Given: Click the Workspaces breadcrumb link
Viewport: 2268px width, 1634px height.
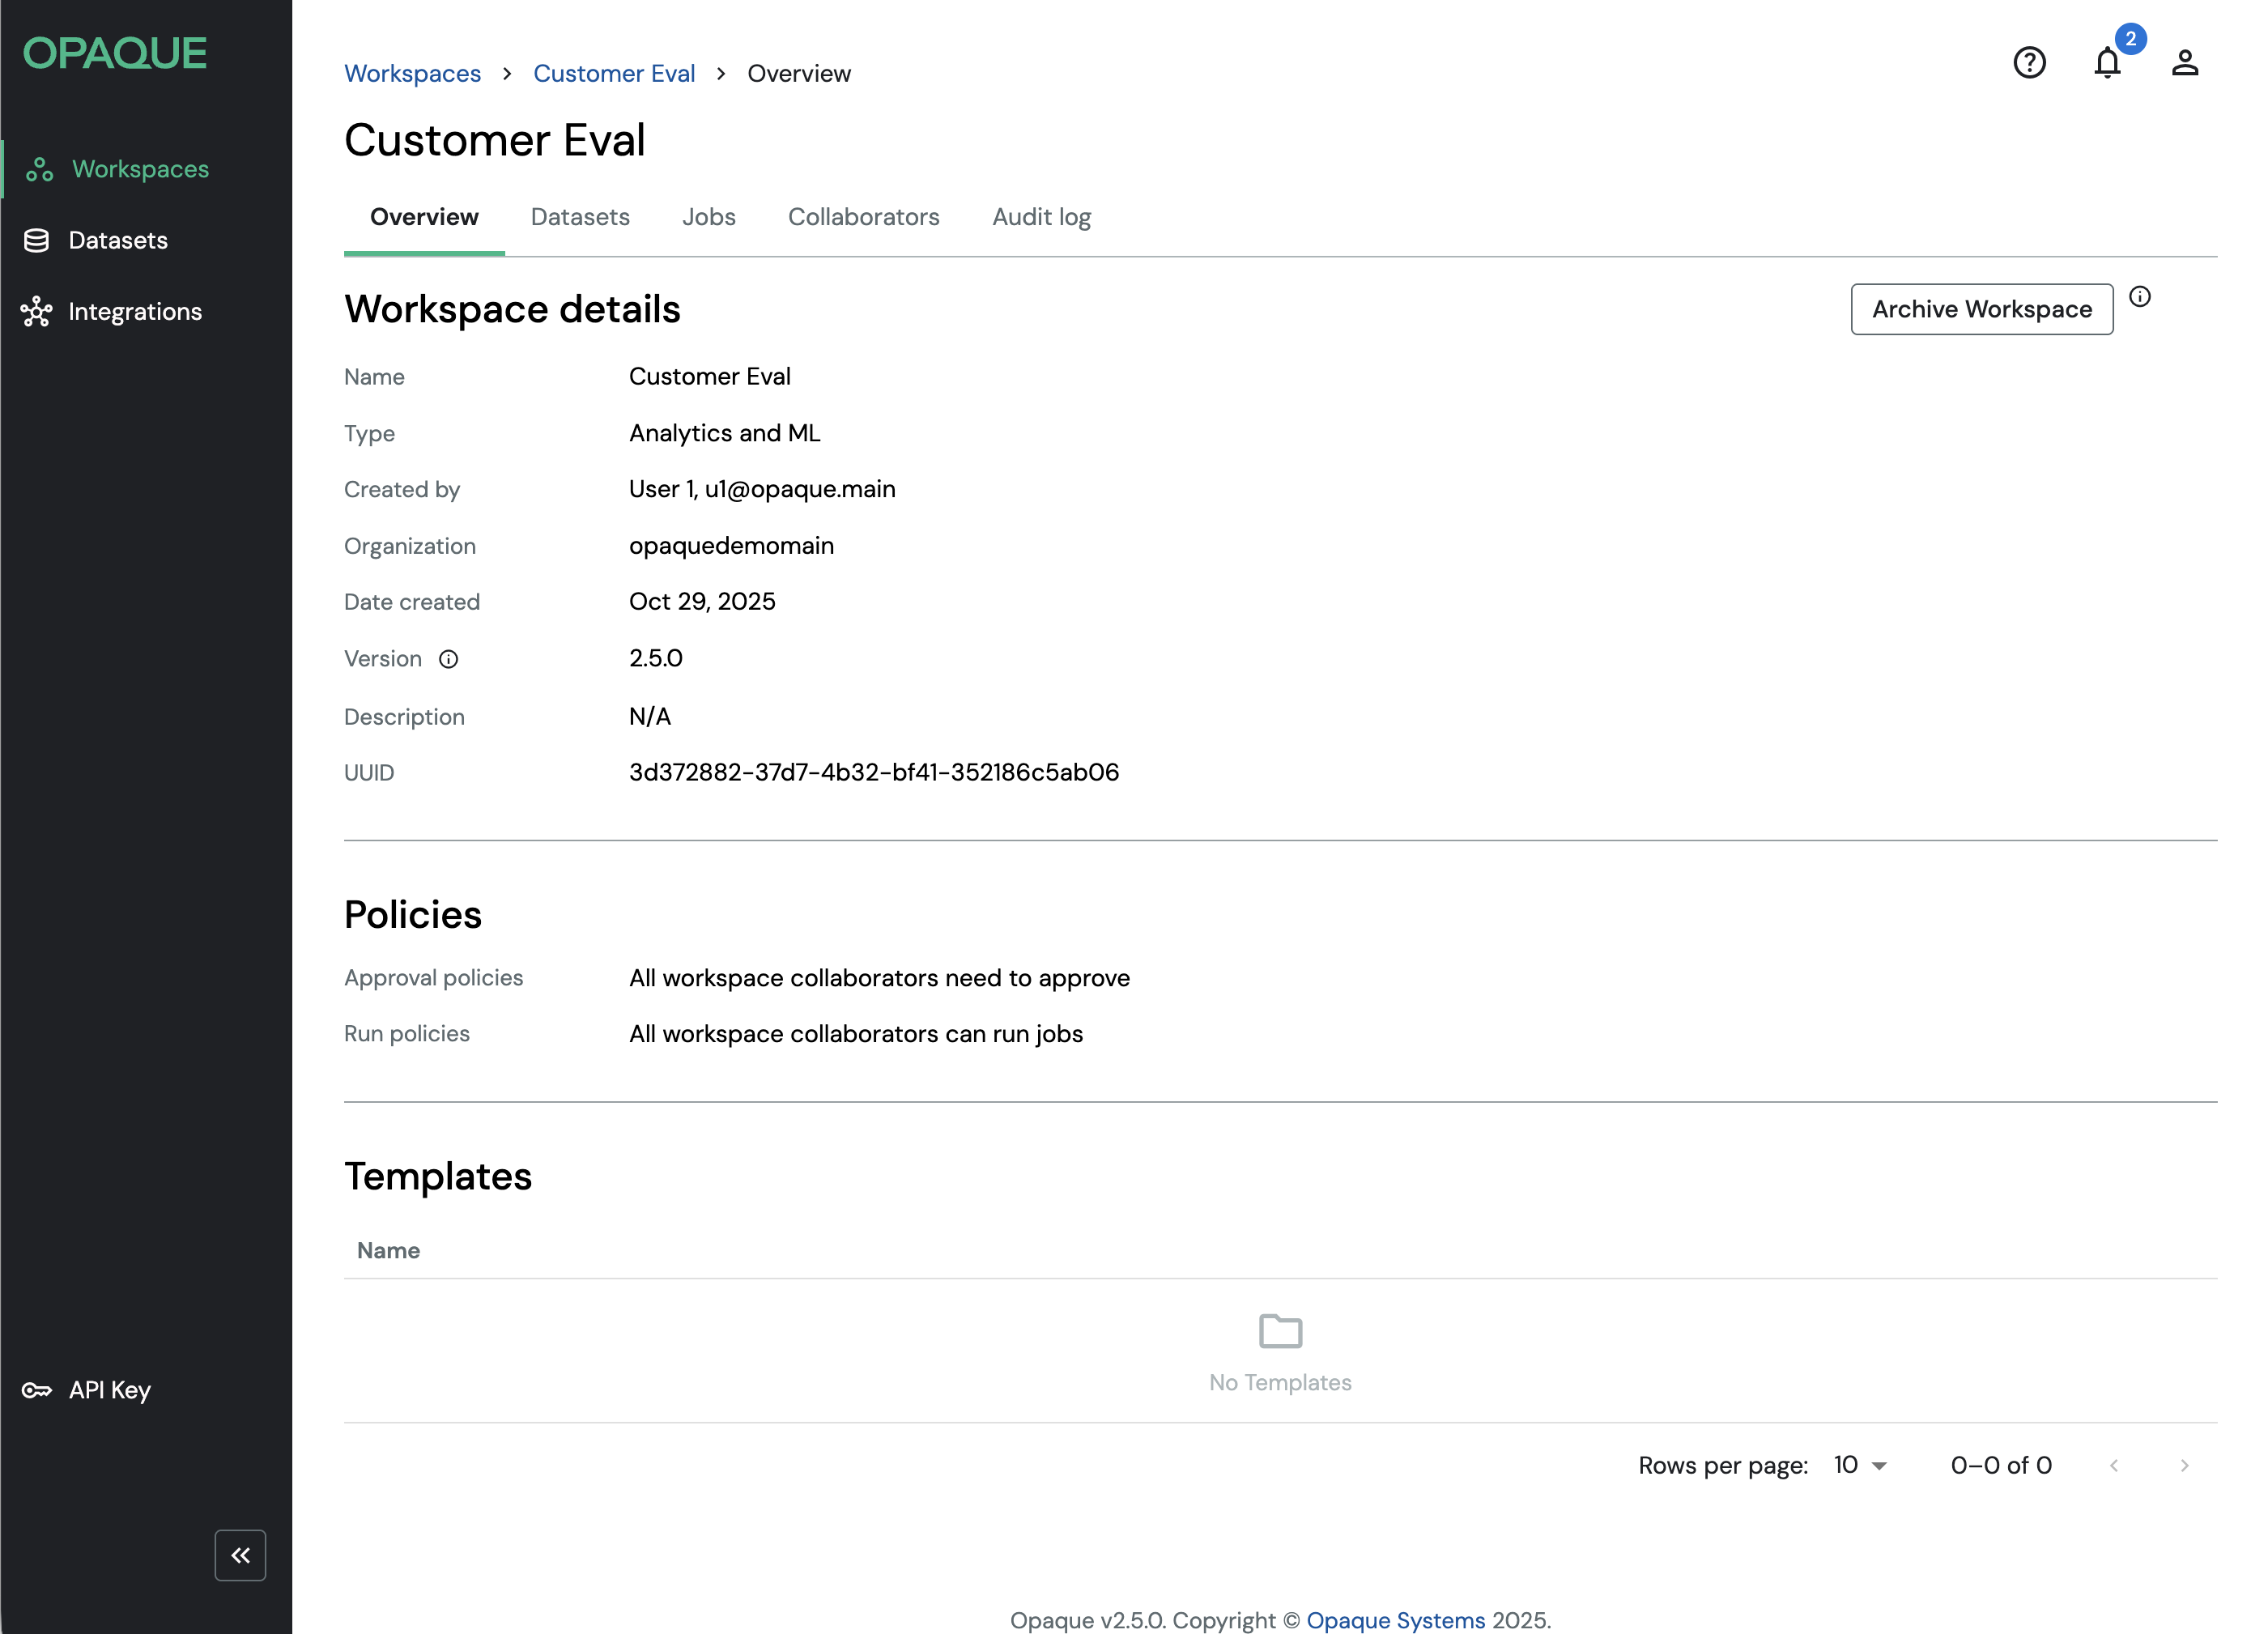Looking at the screenshot, I should pos(412,74).
